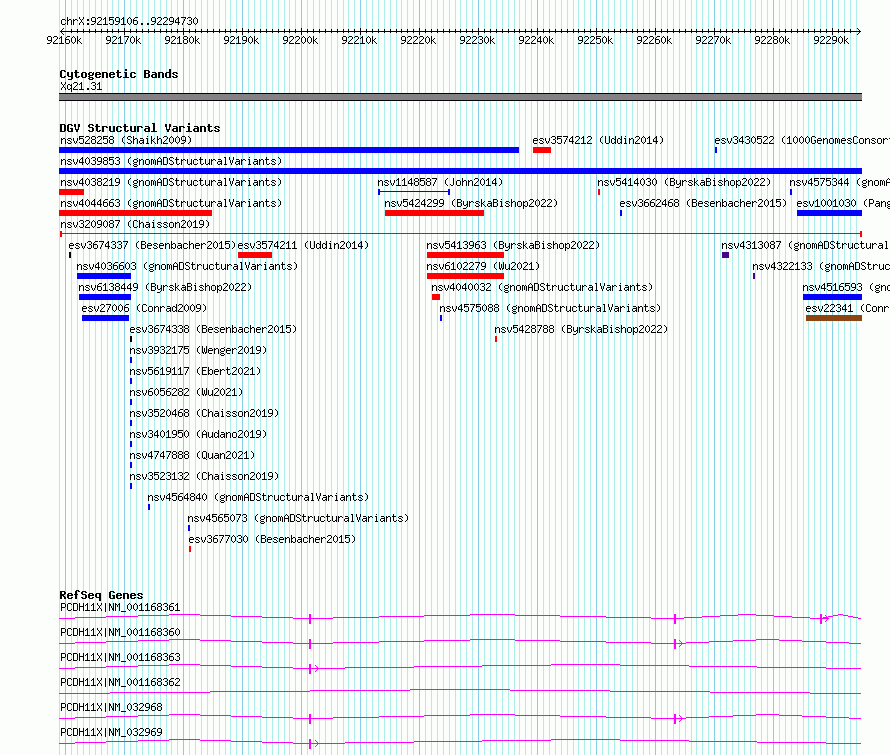Click the red bar under esv3574211
Viewport: 890px width, 755px height.
click(x=255, y=255)
